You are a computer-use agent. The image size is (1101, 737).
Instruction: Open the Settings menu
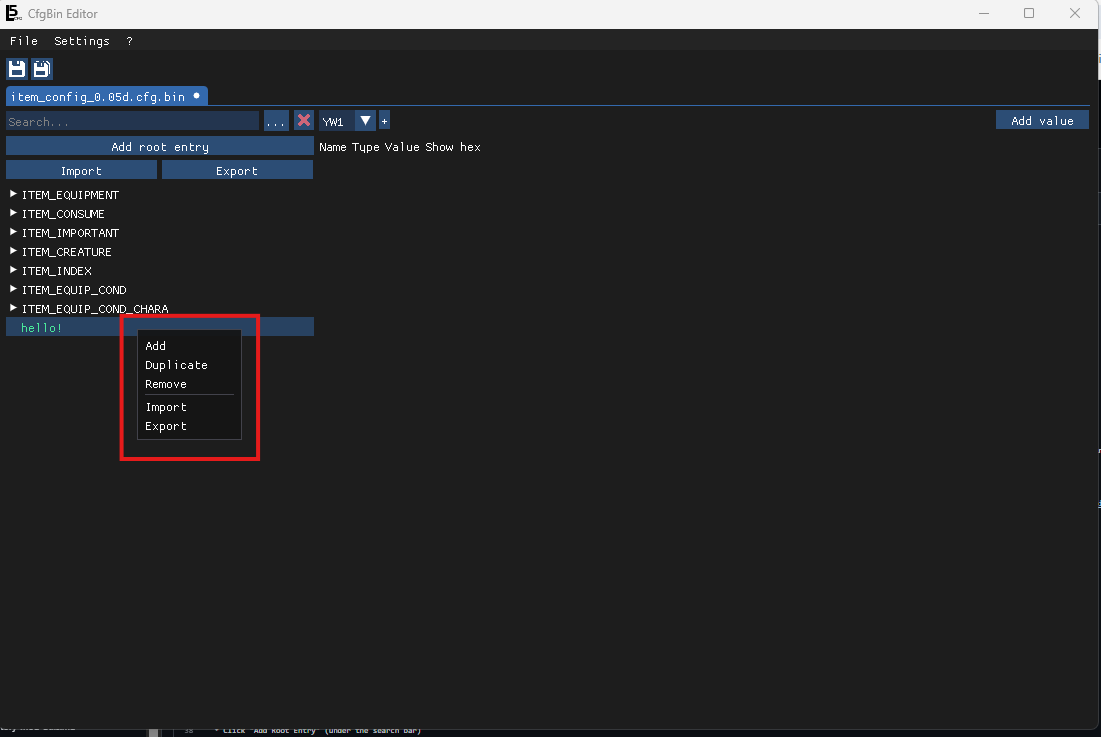point(81,41)
